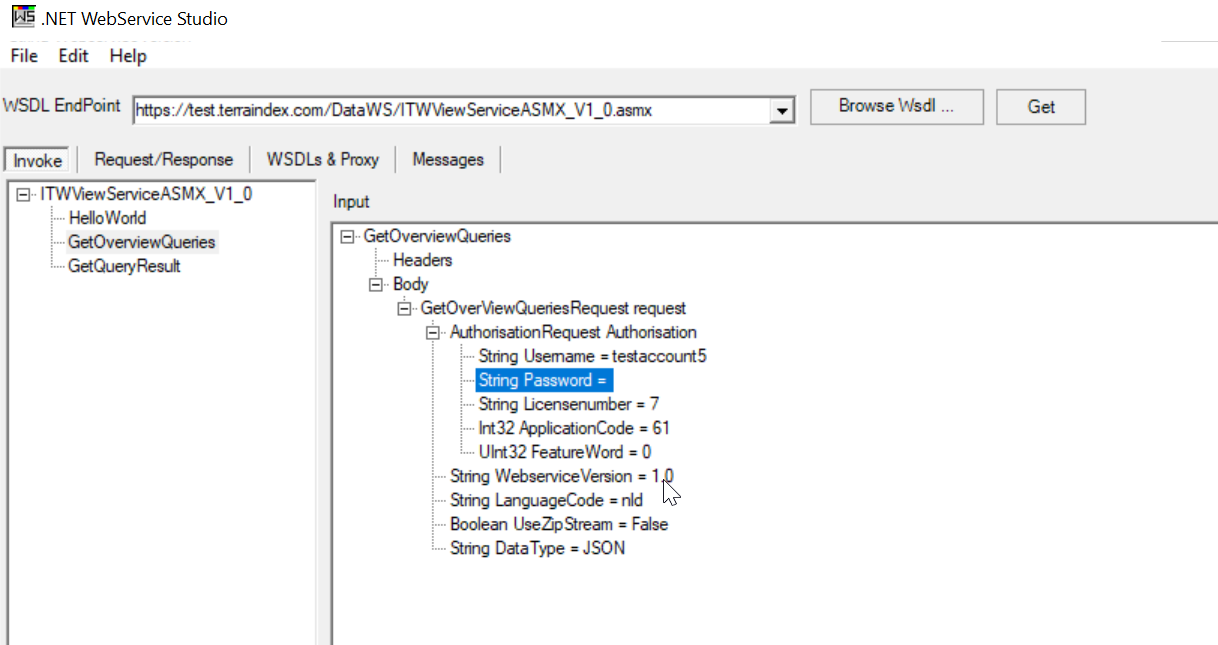Select the Body node
Screen dimensions: 1218x645
(410, 284)
